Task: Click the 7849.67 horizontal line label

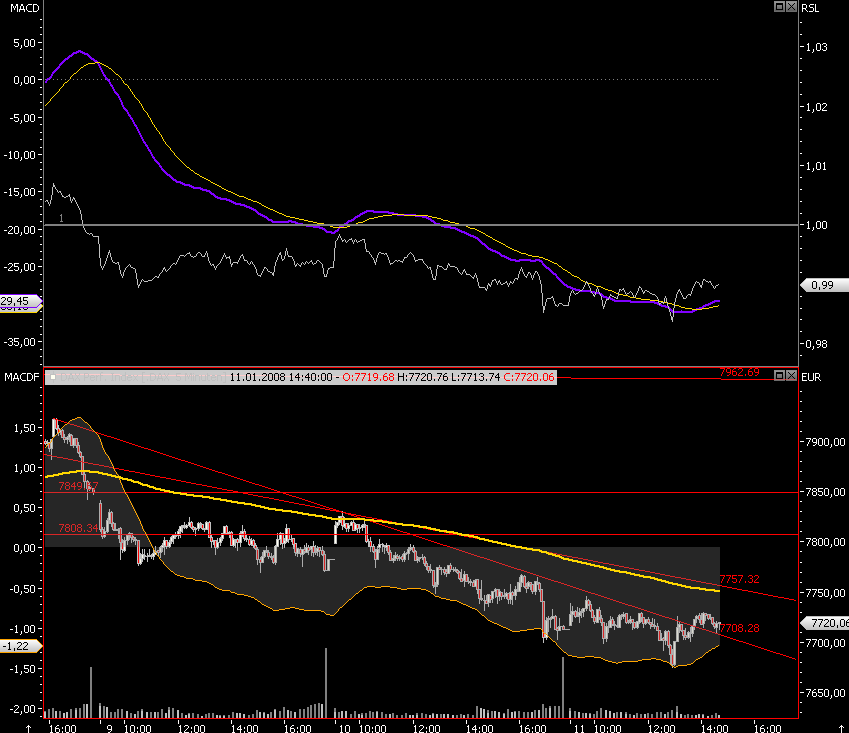Action: (79, 486)
